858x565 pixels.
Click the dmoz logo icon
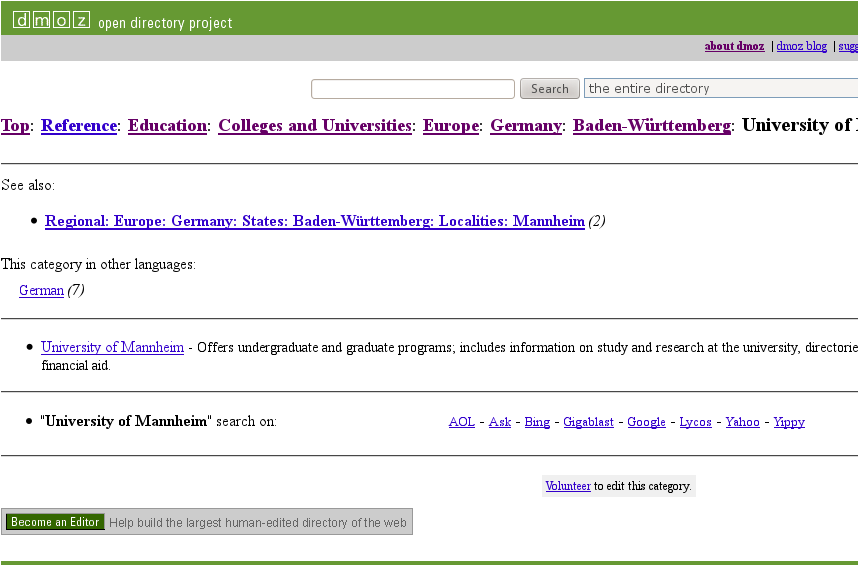51,20
